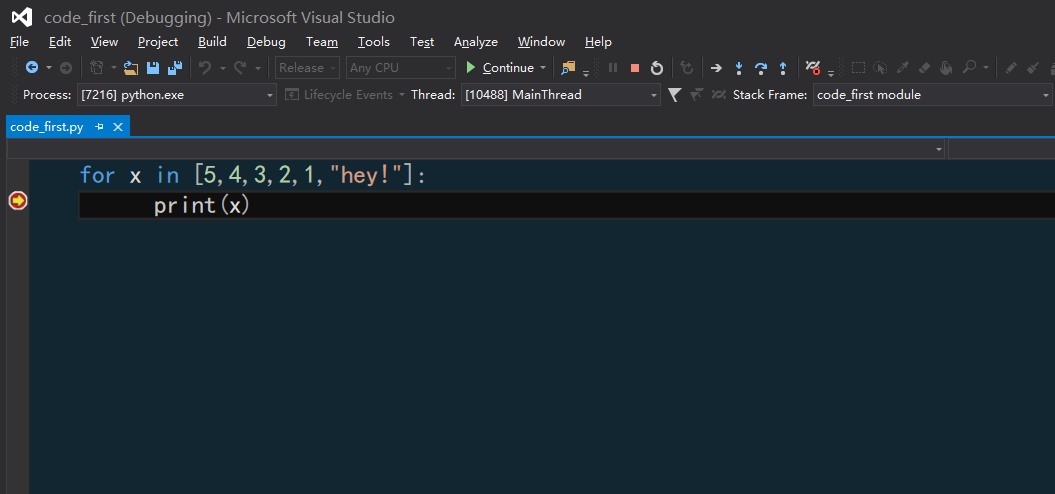Open the Any CPU platform dropdown
1055x494 pixels.
(401, 67)
